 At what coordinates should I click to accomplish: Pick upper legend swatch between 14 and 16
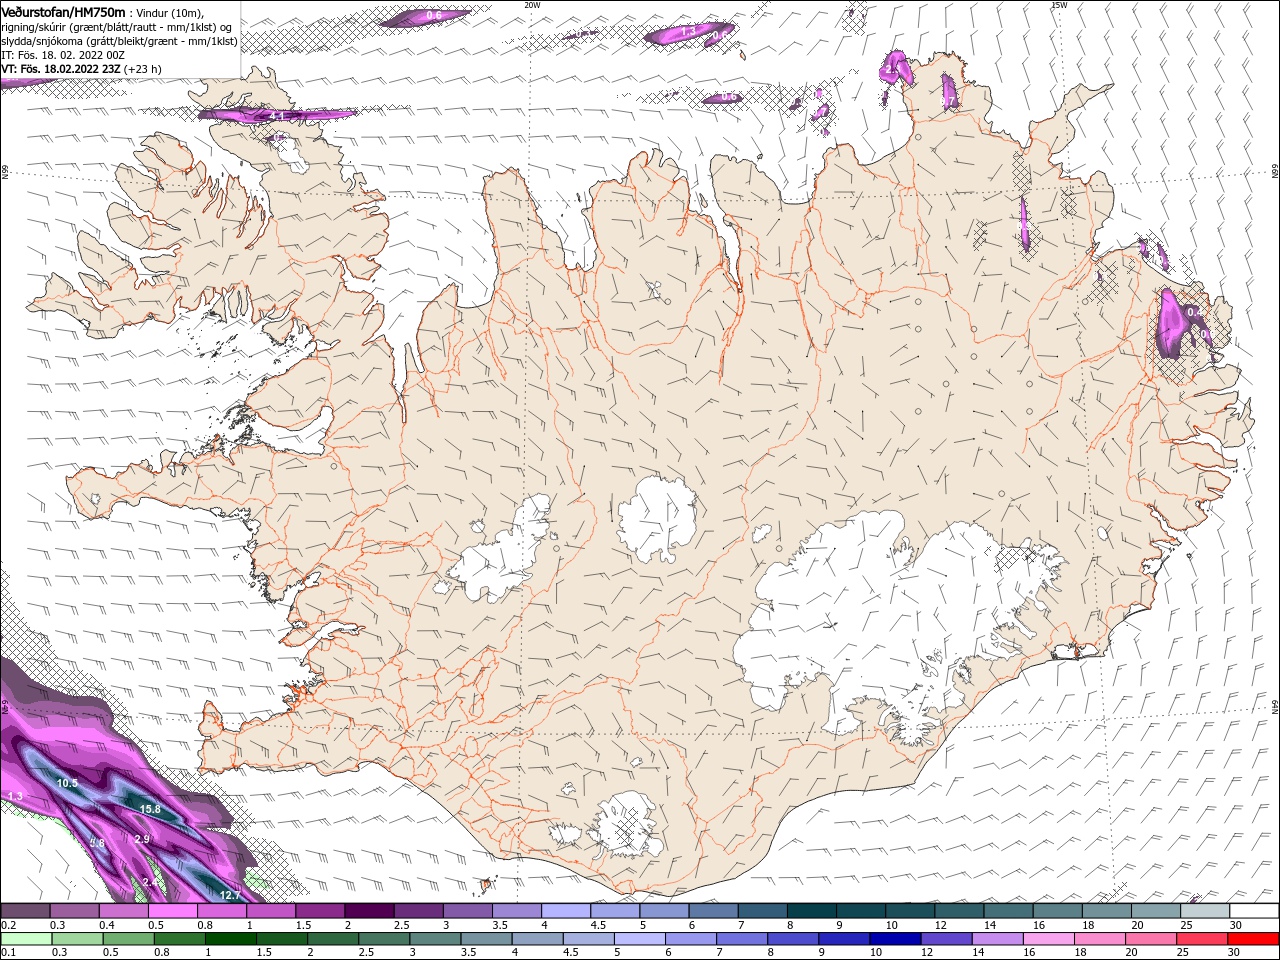(1009, 911)
